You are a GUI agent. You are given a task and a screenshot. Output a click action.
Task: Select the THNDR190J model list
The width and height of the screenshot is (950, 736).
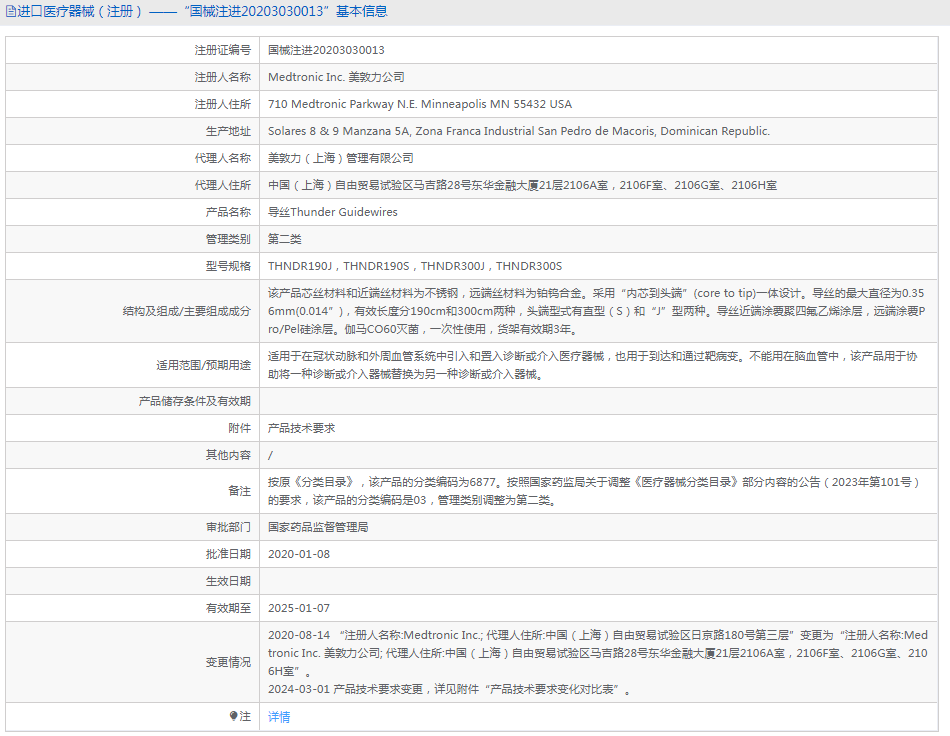click(415, 266)
